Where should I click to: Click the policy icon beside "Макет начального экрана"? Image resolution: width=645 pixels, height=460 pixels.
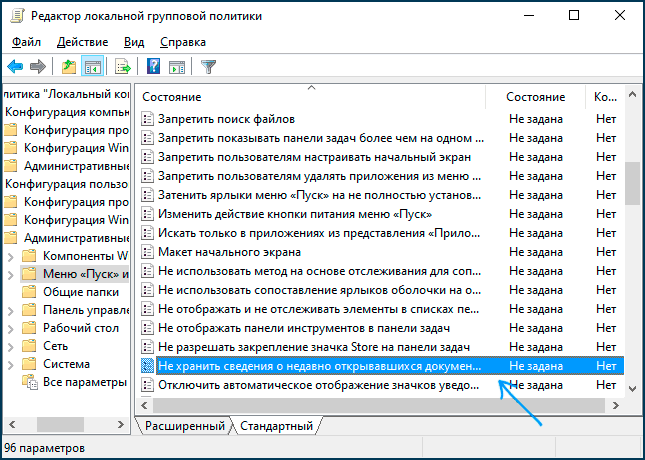[147, 252]
